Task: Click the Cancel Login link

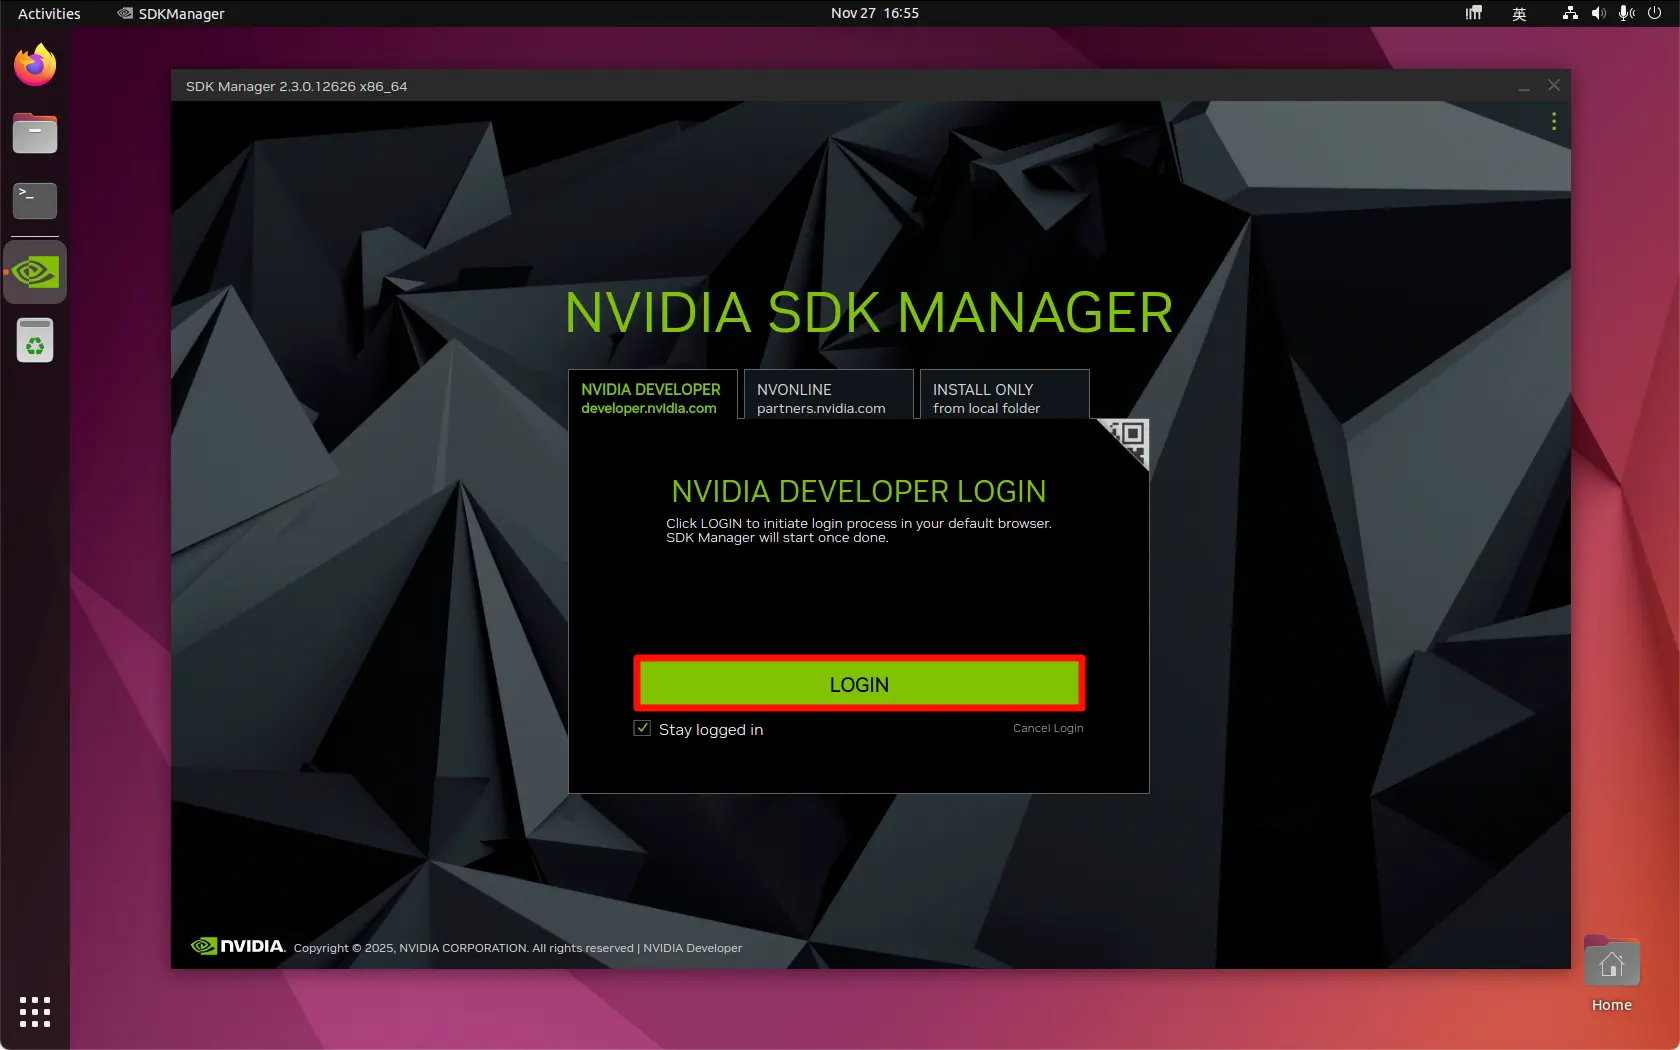Action: 1047,728
